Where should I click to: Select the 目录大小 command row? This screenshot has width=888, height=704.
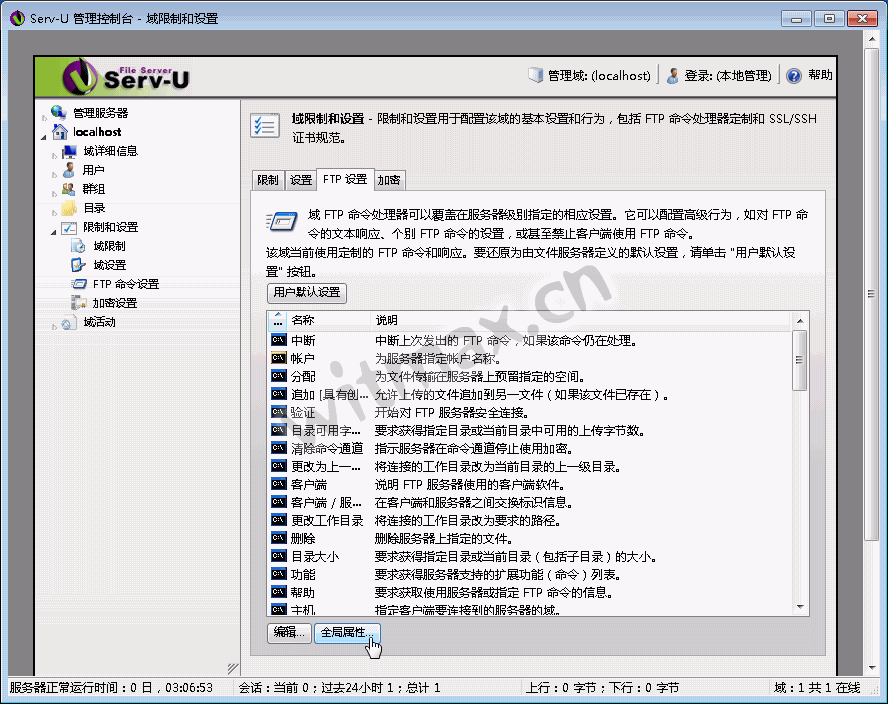pos(530,556)
